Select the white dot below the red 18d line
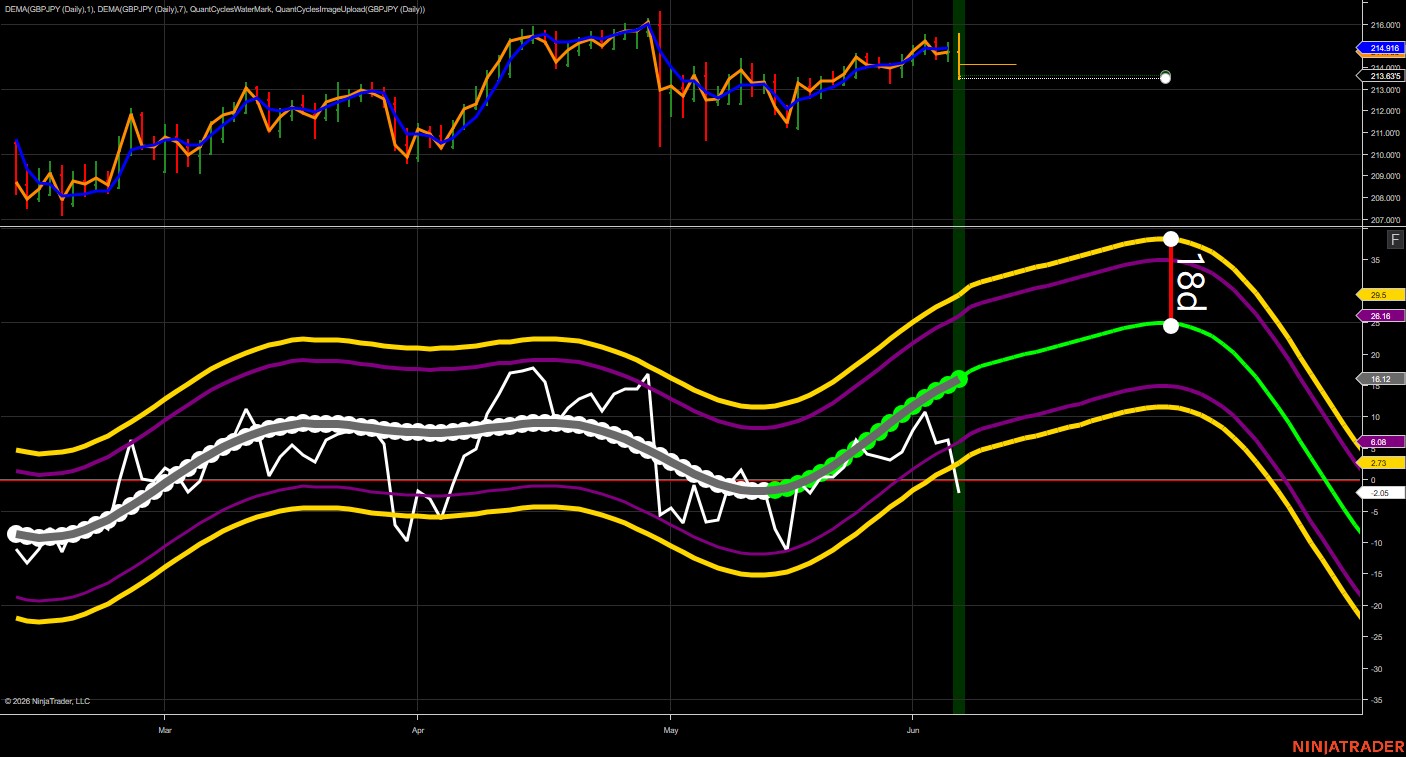Image resolution: width=1406 pixels, height=757 pixels. pos(1171,325)
